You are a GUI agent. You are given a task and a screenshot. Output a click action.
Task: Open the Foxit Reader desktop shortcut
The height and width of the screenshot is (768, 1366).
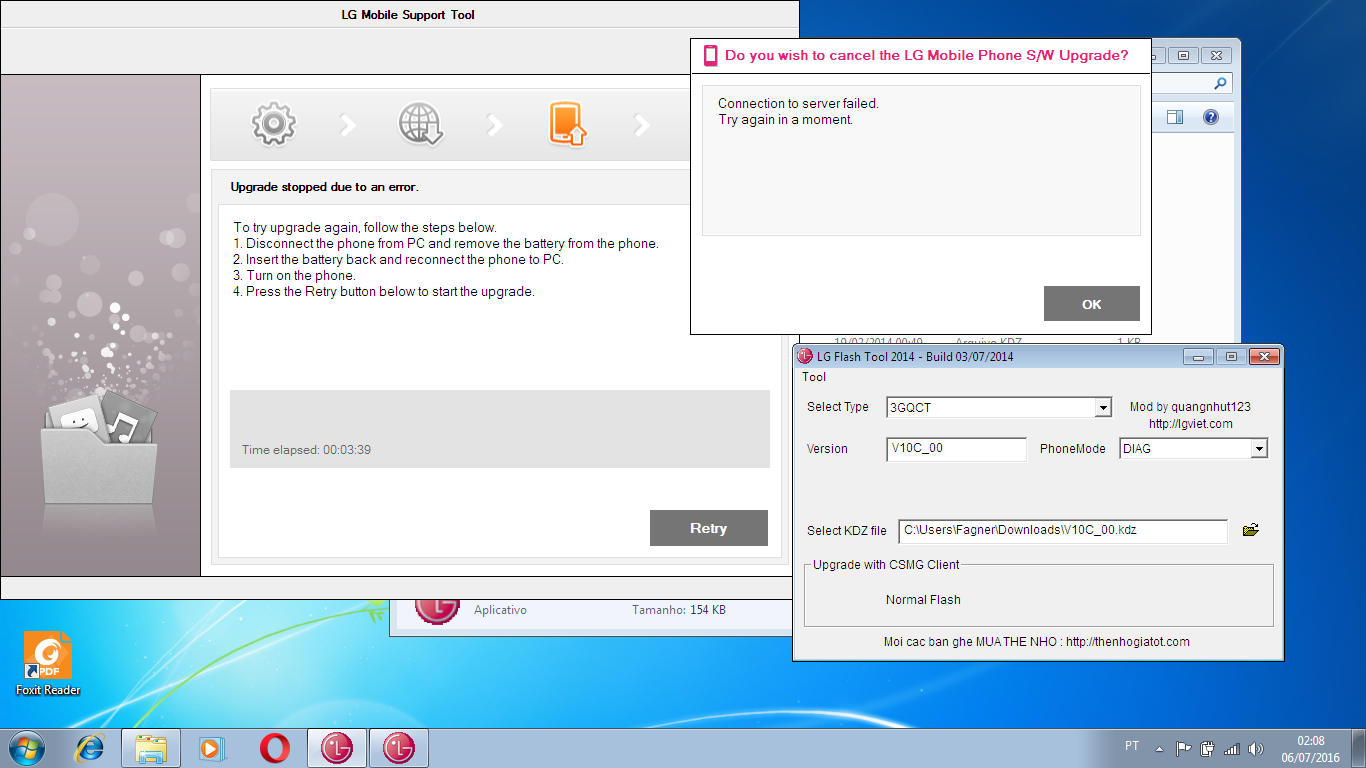47,664
